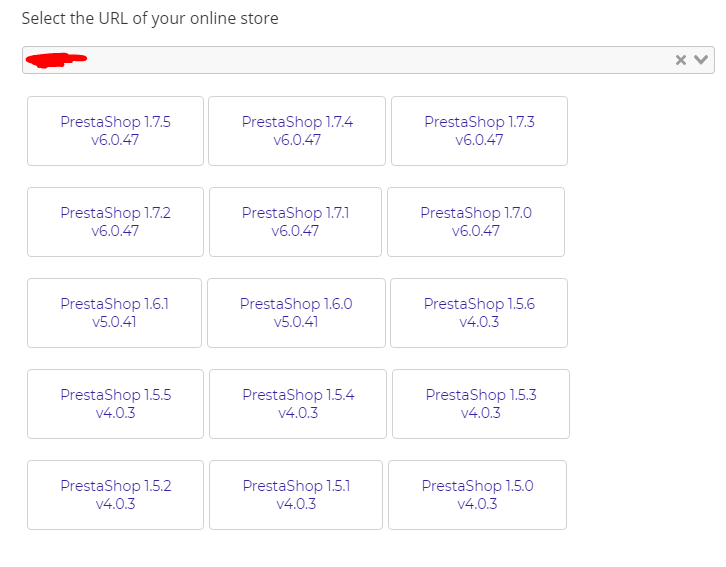Click the PrestaShop 1.7.0 button
The height and width of the screenshot is (567, 726).
pos(476,222)
